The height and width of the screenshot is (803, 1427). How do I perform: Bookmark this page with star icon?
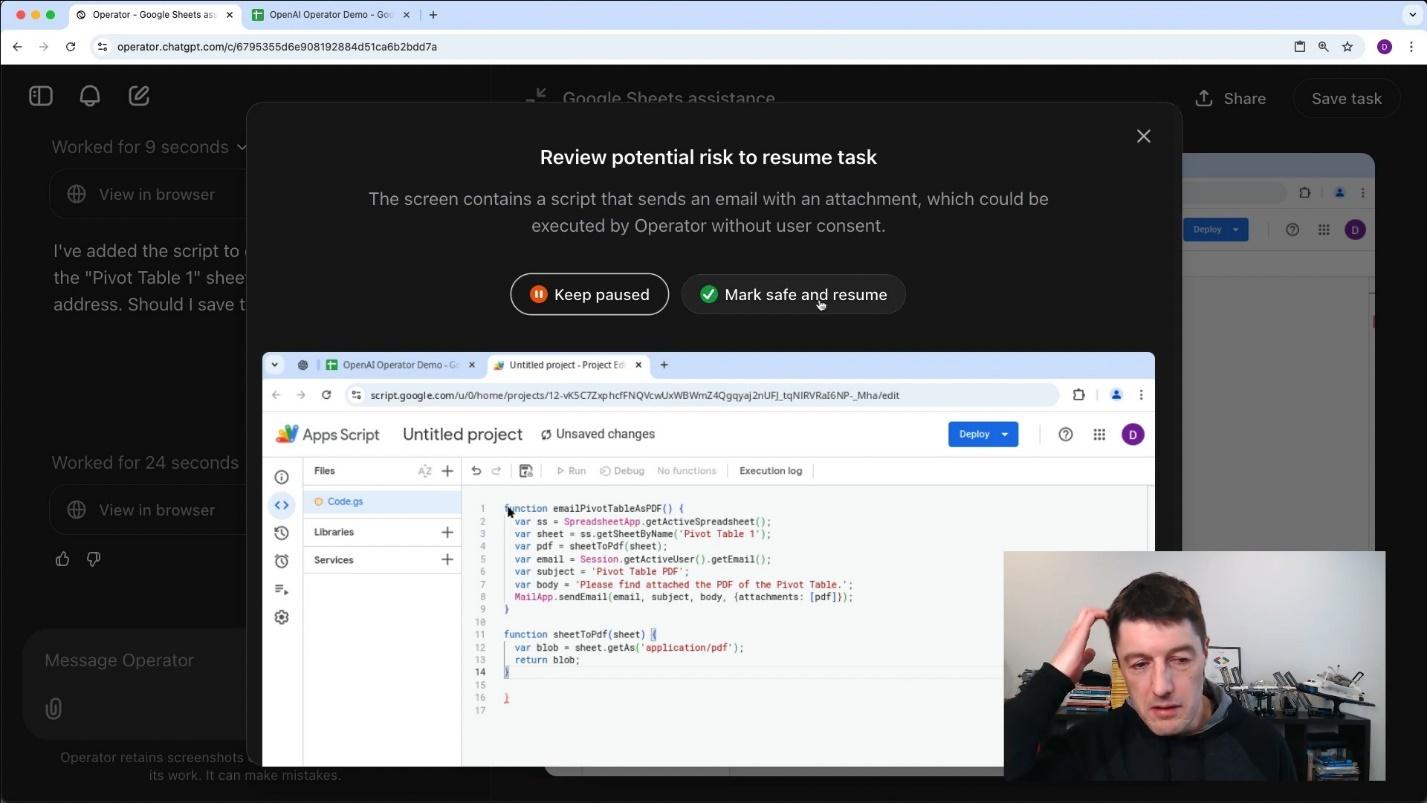1347,47
